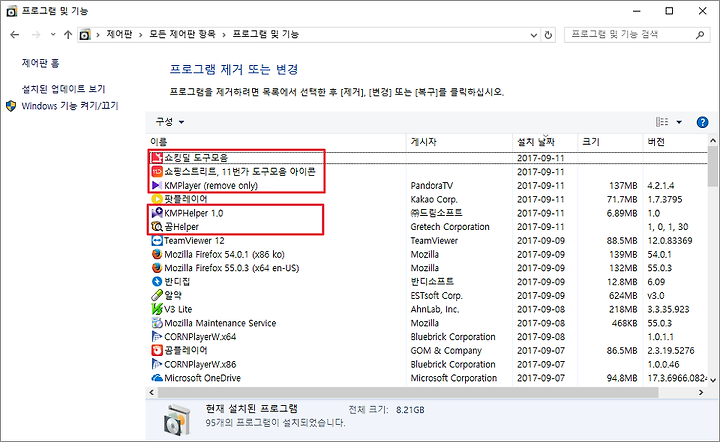Go up one folder level arrow
This screenshot has width=720, height=442.
point(68,34)
